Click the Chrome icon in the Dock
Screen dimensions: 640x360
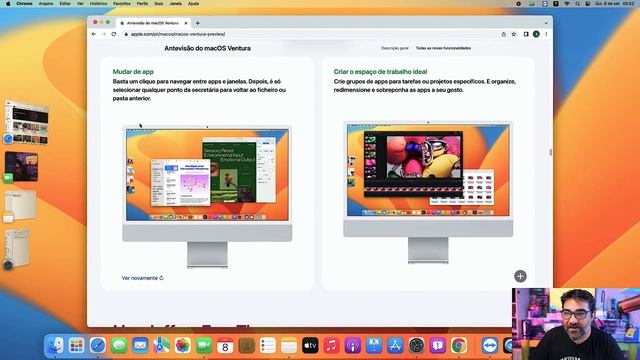point(459,346)
